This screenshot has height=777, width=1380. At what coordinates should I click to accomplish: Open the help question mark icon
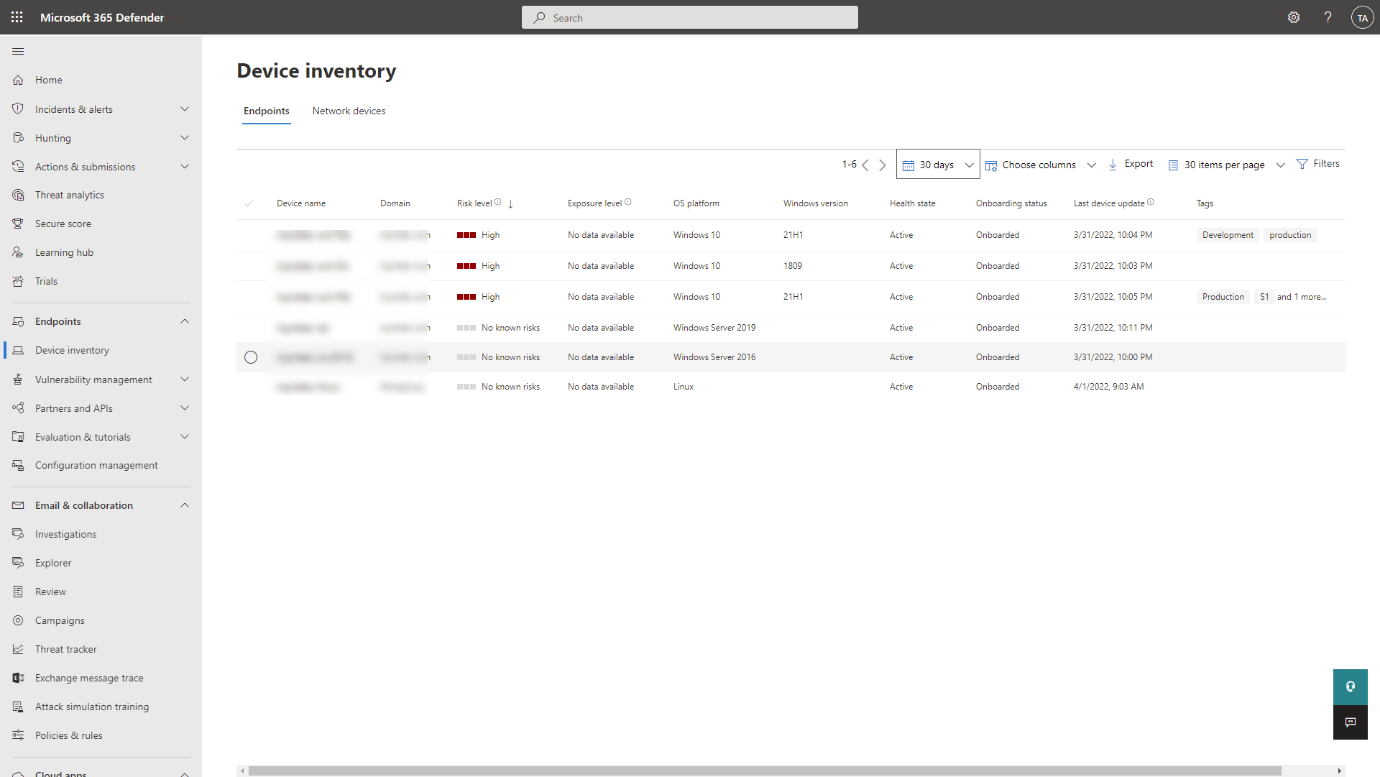click(x=1327, y=17)
